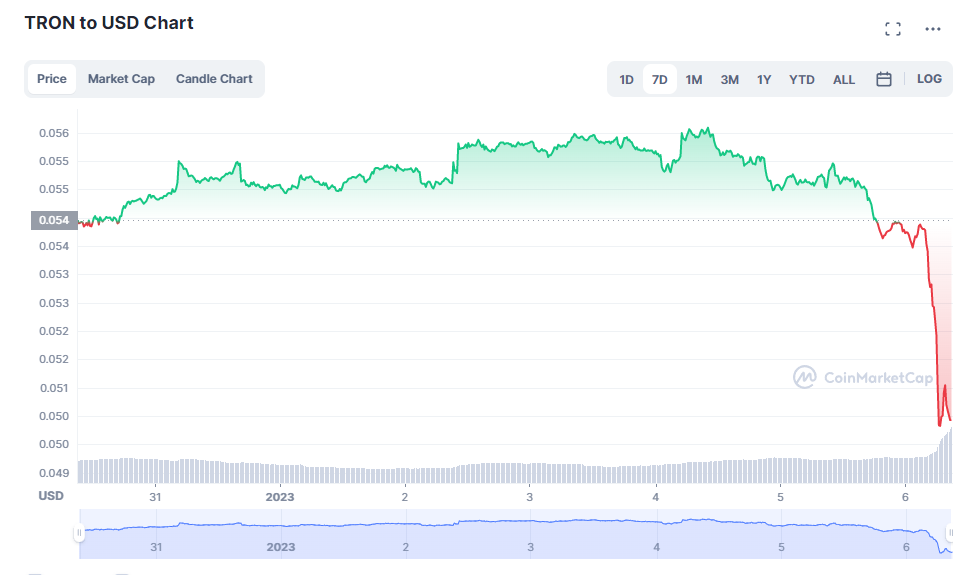Open the fullscreen chart view icon
The image size is (967, 575).
click(x=892, y=29)
